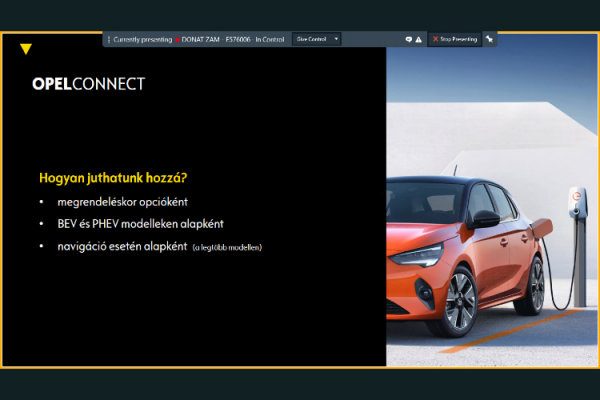Viewport: 600px width, 400px height.
Task: Click the 'megrendeléskor opcióként' bullet
Action: pos(122,202)
